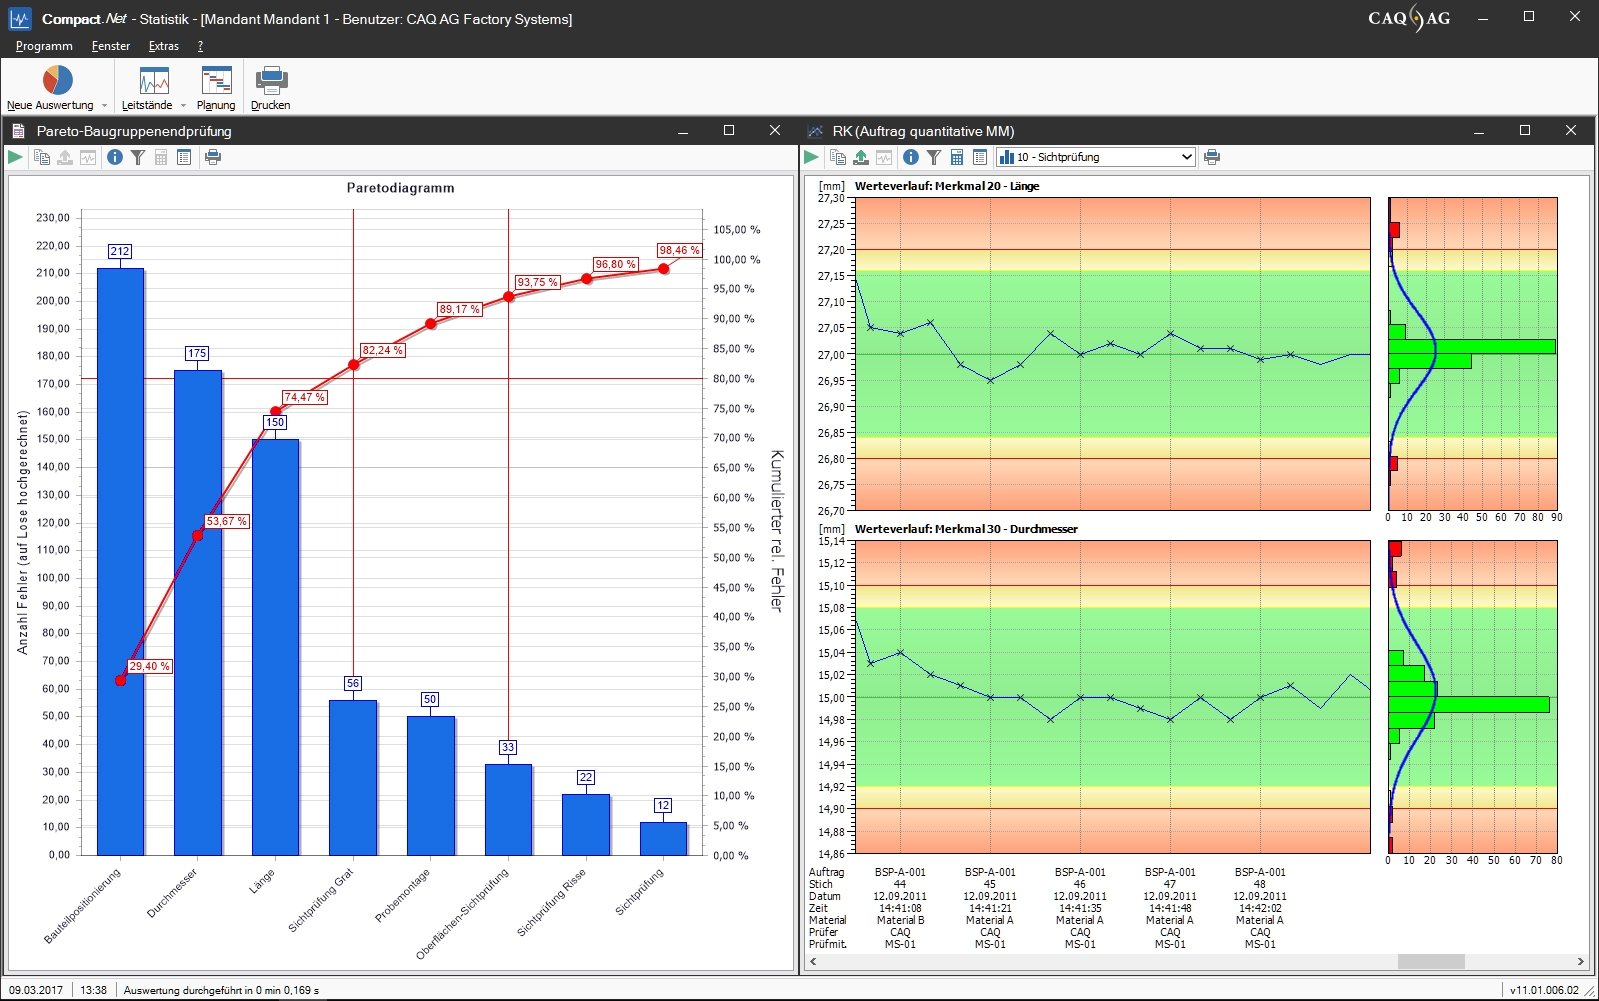Click the 'Paretodiagramm' chart title
The height and width of the screenshot is (1001, 1599).
400,188
